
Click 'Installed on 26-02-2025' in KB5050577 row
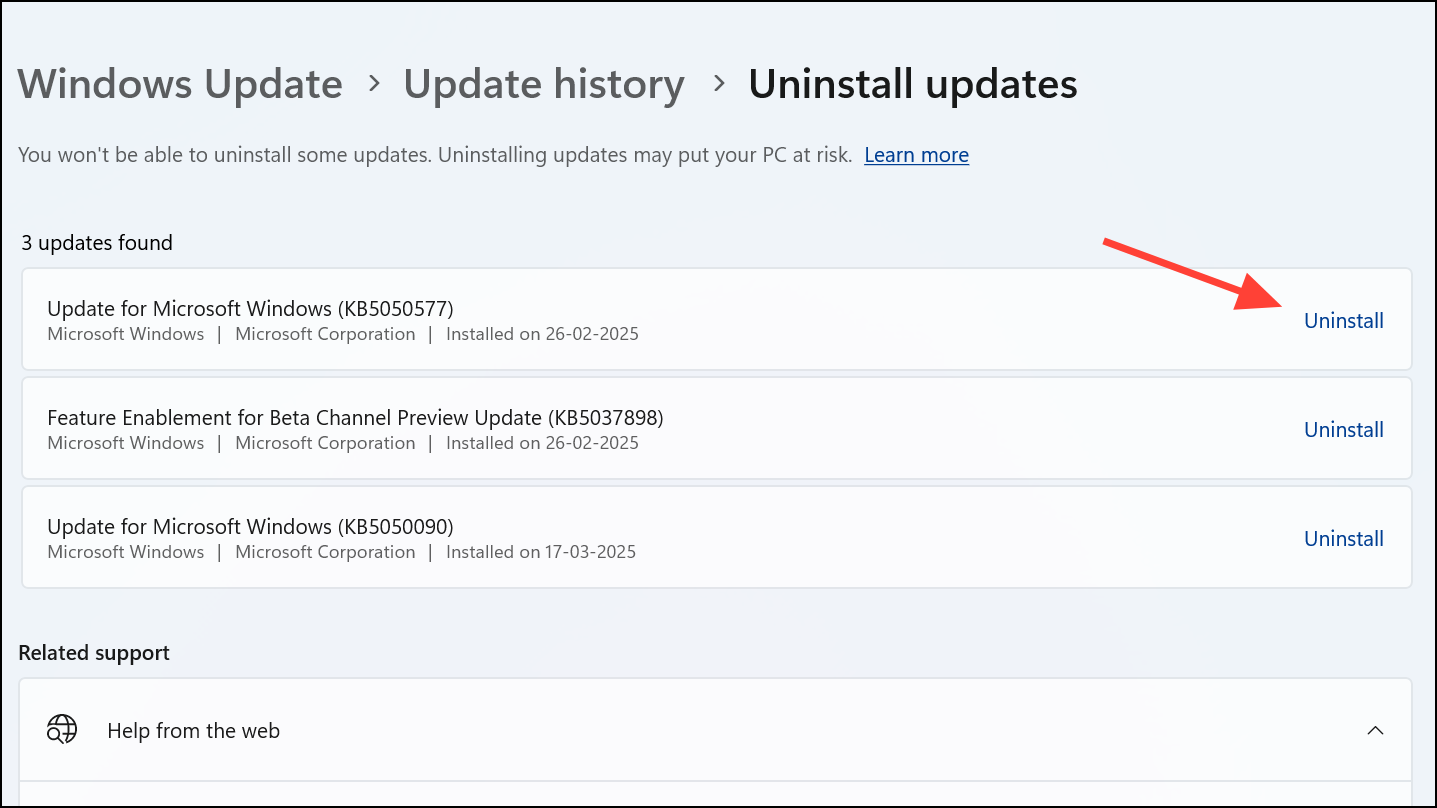click(542, 334)
